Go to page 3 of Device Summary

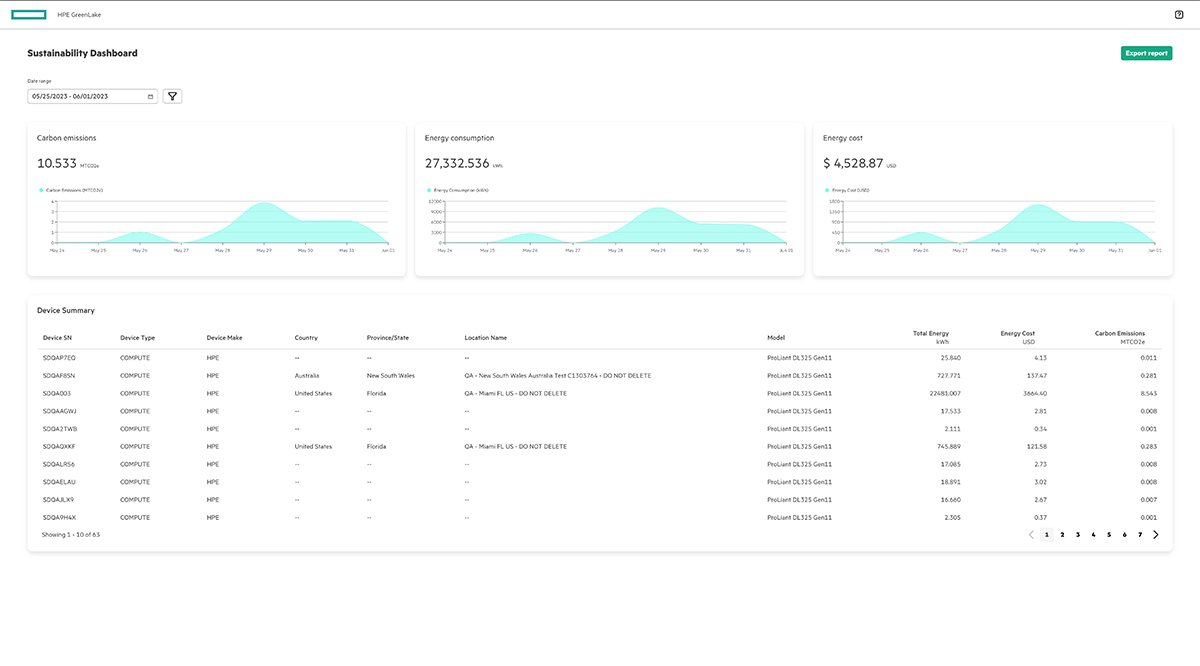point(1077,534)
